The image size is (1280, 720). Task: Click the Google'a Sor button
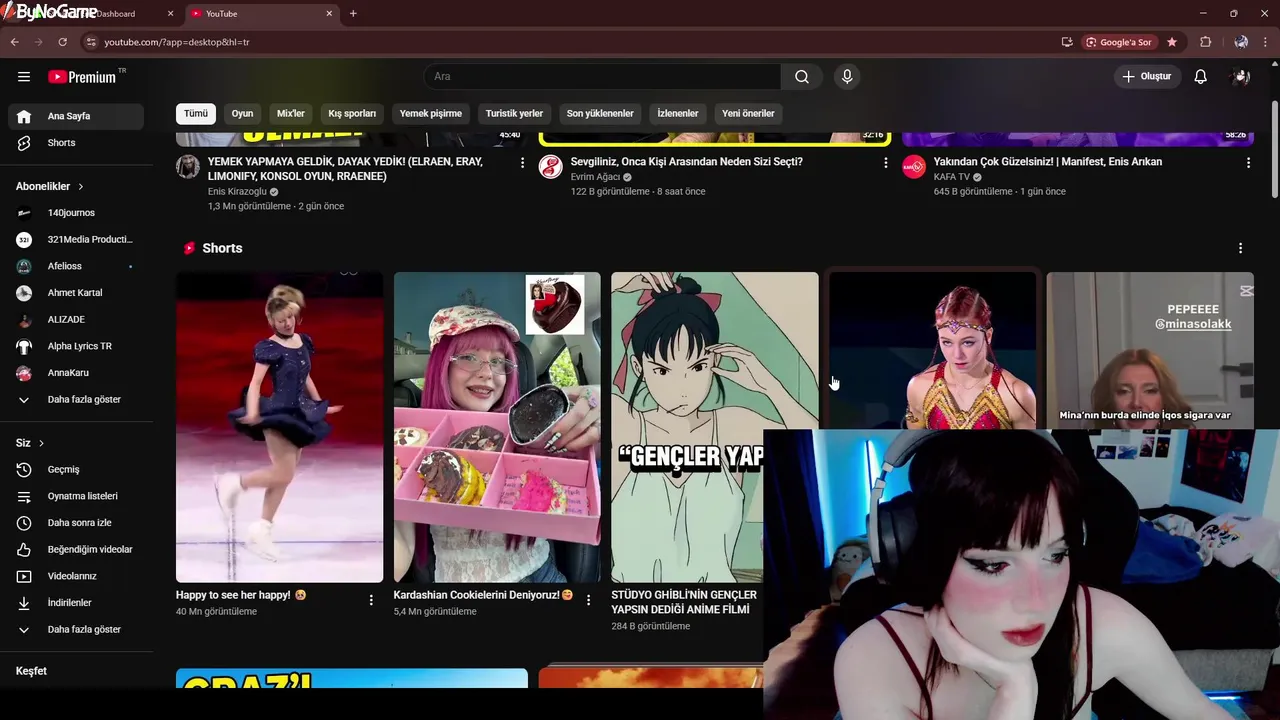pyautogui.click(x=1118, y=42)
